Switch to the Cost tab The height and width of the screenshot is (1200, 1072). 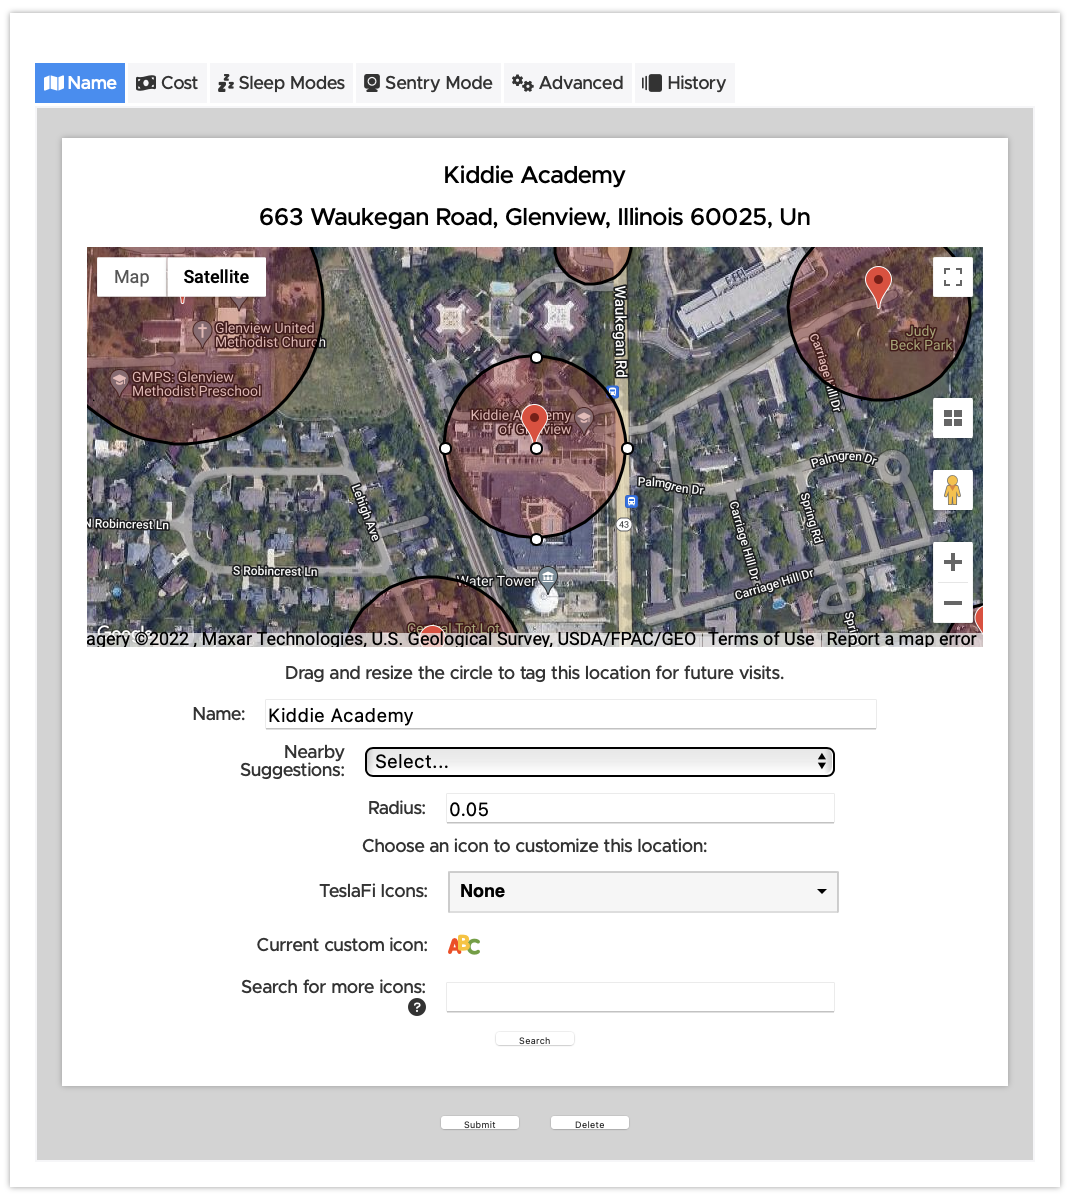click(167, 83)
